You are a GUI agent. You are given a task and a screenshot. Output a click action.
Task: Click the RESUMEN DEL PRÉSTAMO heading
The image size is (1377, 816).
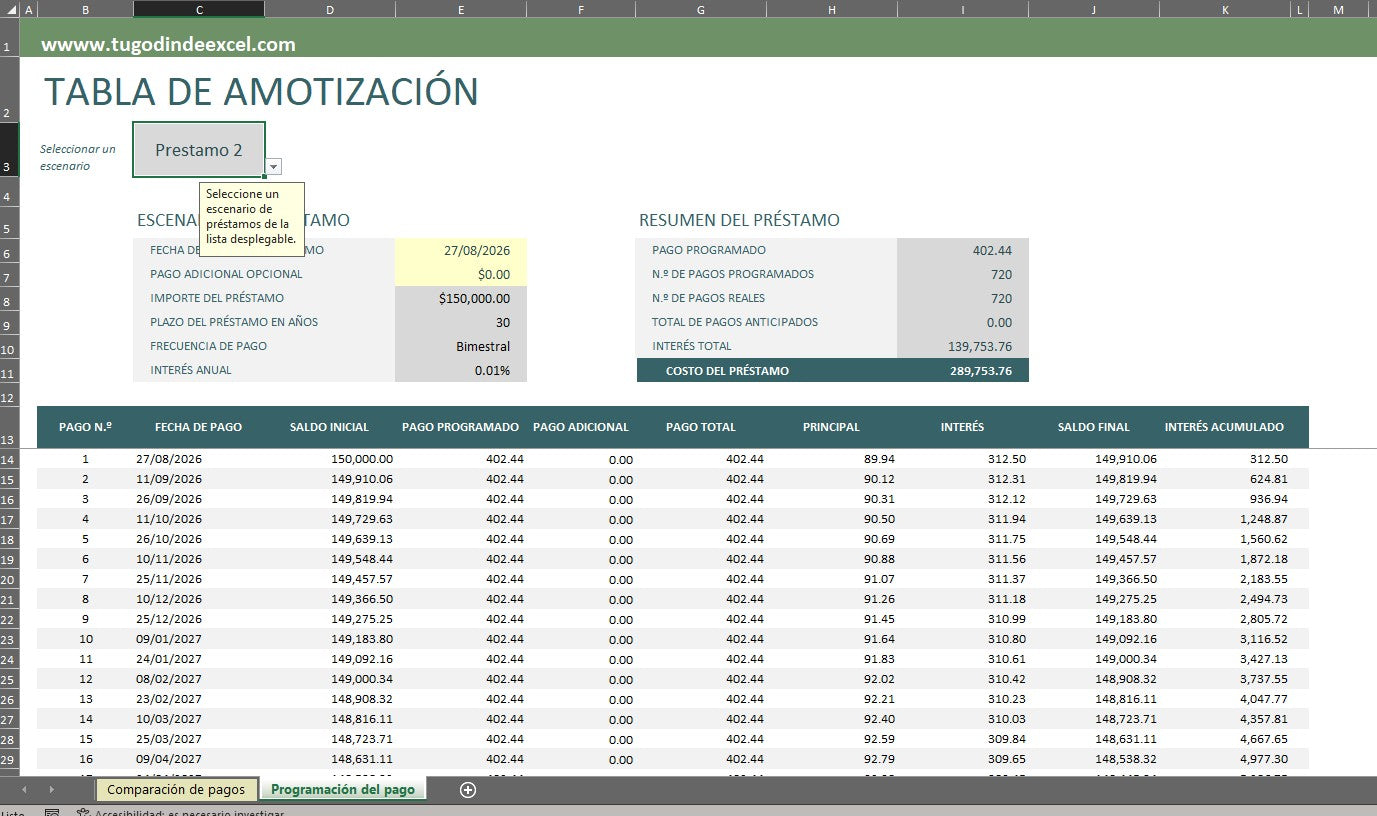(739, 220)
